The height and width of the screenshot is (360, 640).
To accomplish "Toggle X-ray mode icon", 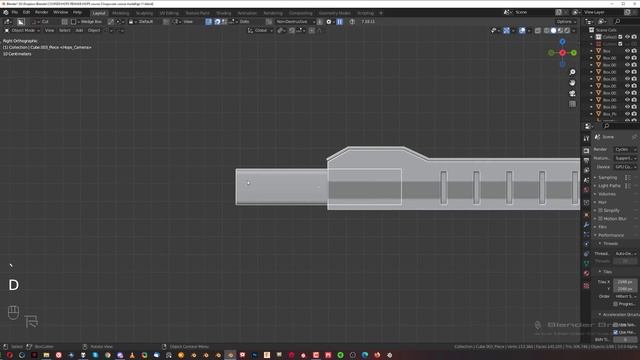I will pyautogui.click(x=538, y=31).
